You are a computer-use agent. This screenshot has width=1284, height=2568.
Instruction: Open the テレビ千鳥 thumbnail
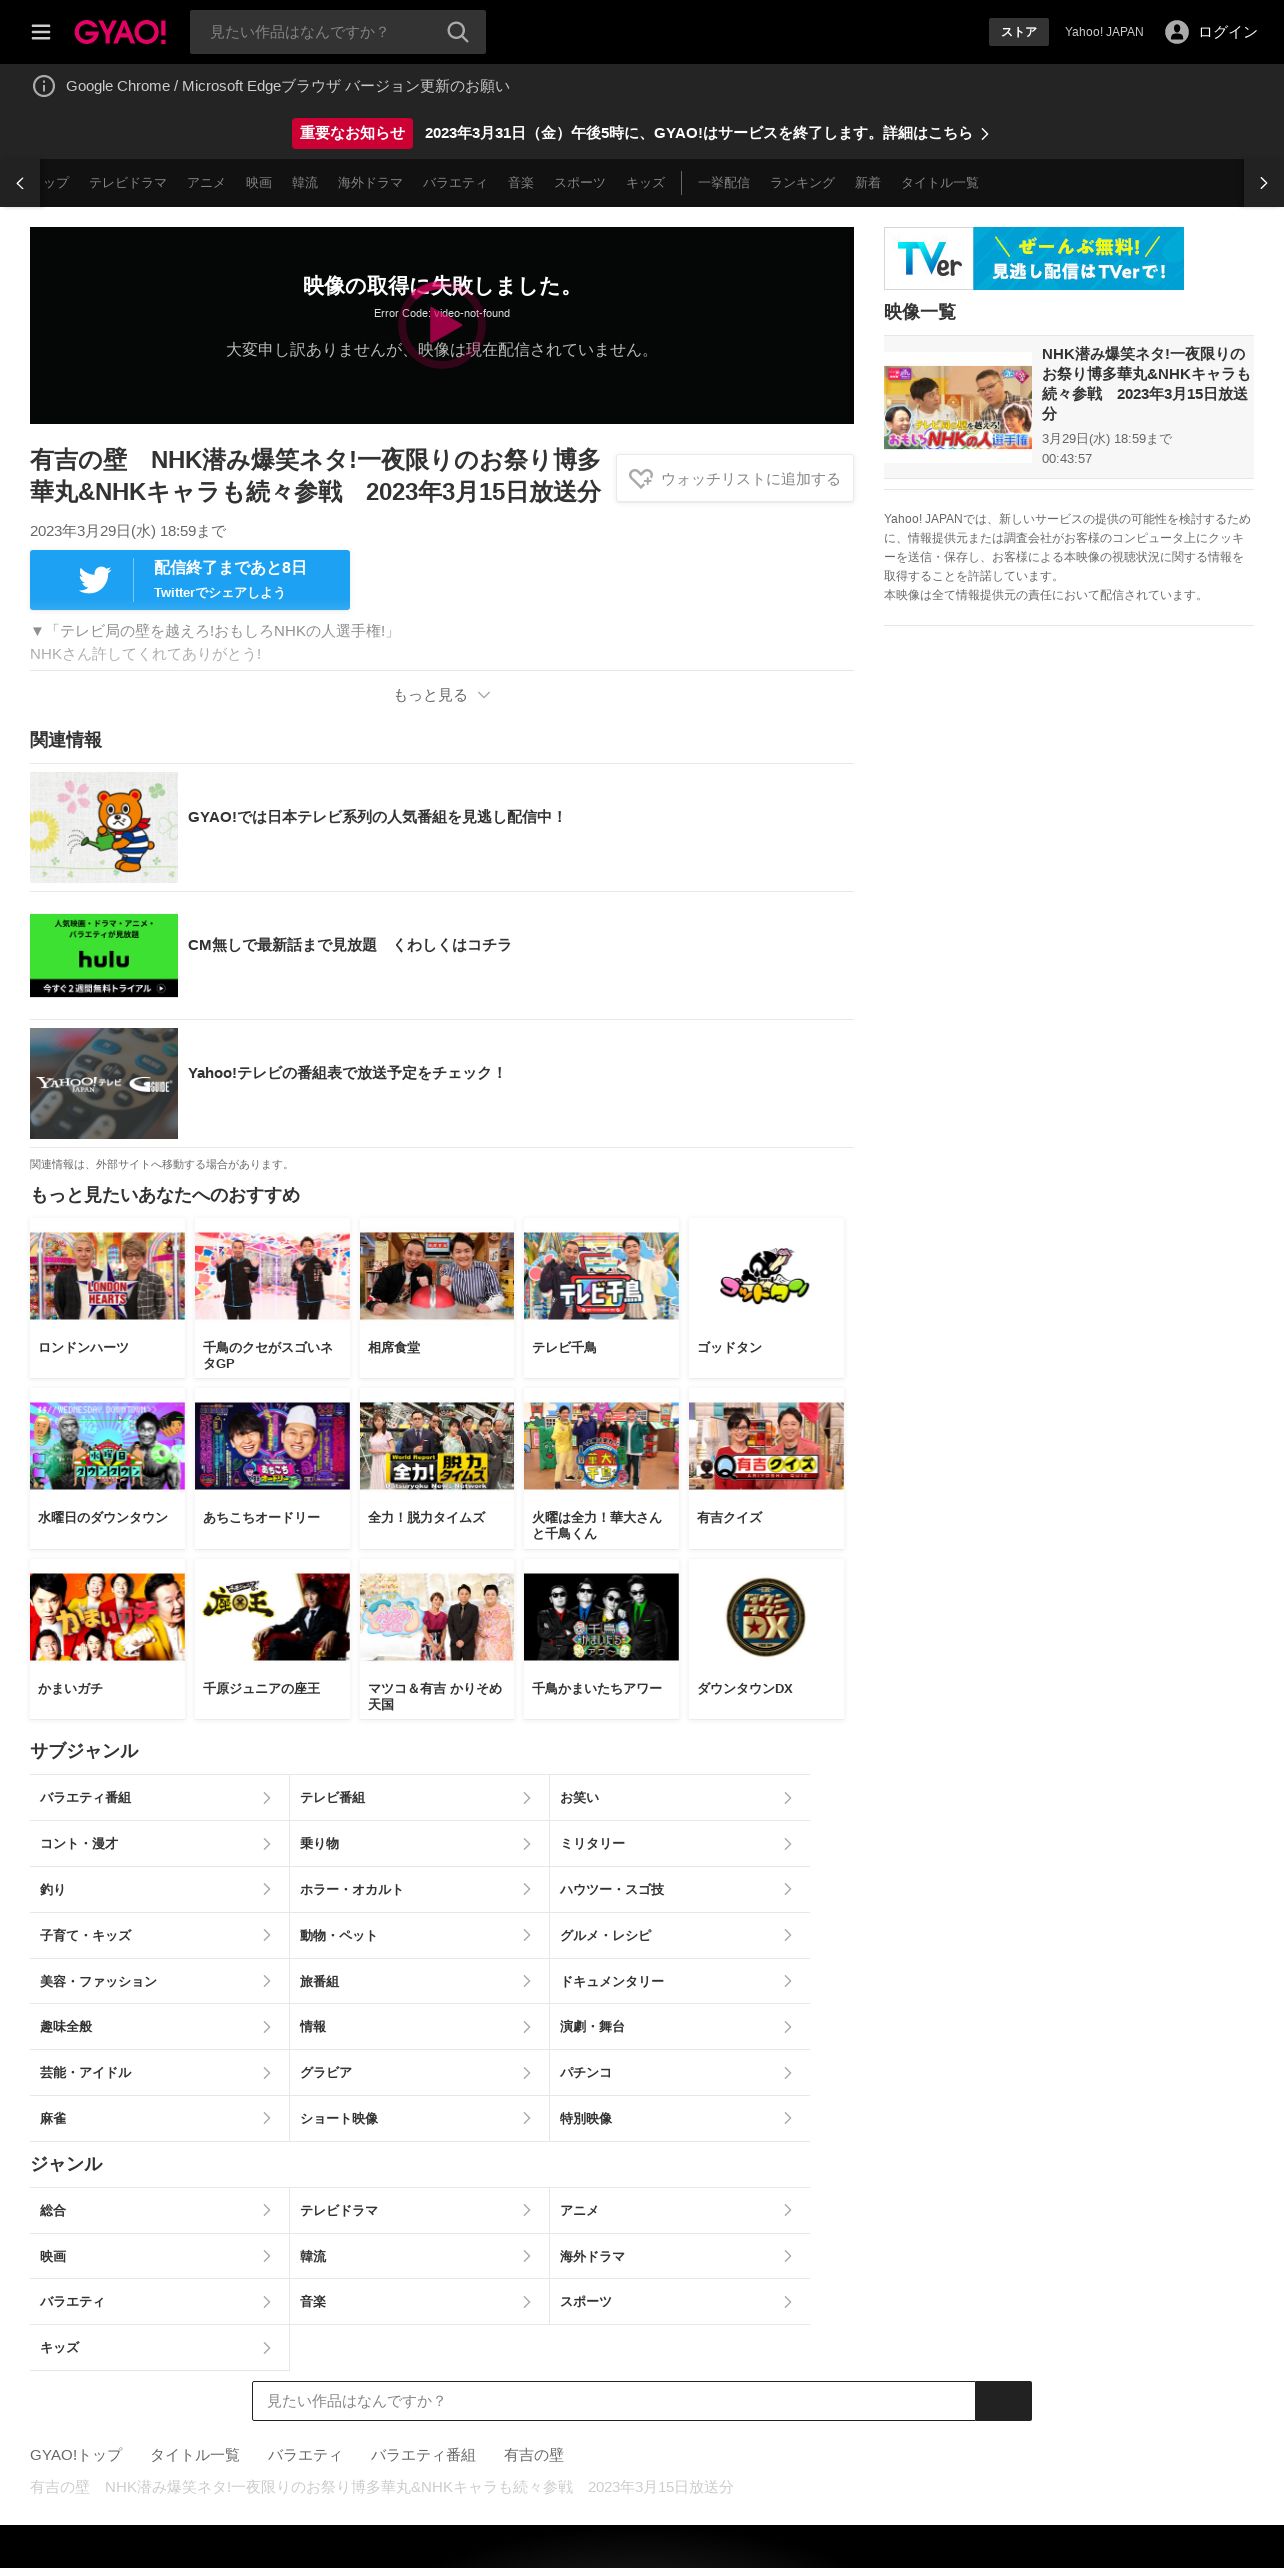click(601, 1275)
